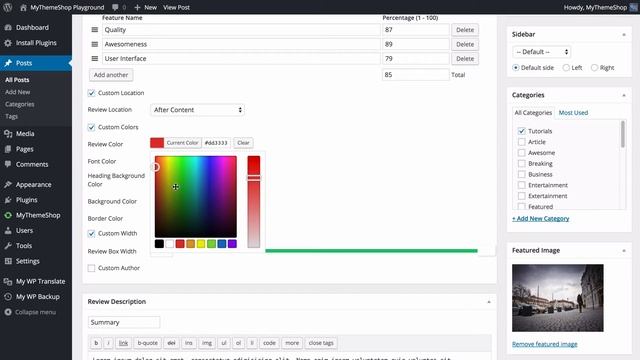Click the My WP Backup icon
Screen dimensions: 640x360
8,297
